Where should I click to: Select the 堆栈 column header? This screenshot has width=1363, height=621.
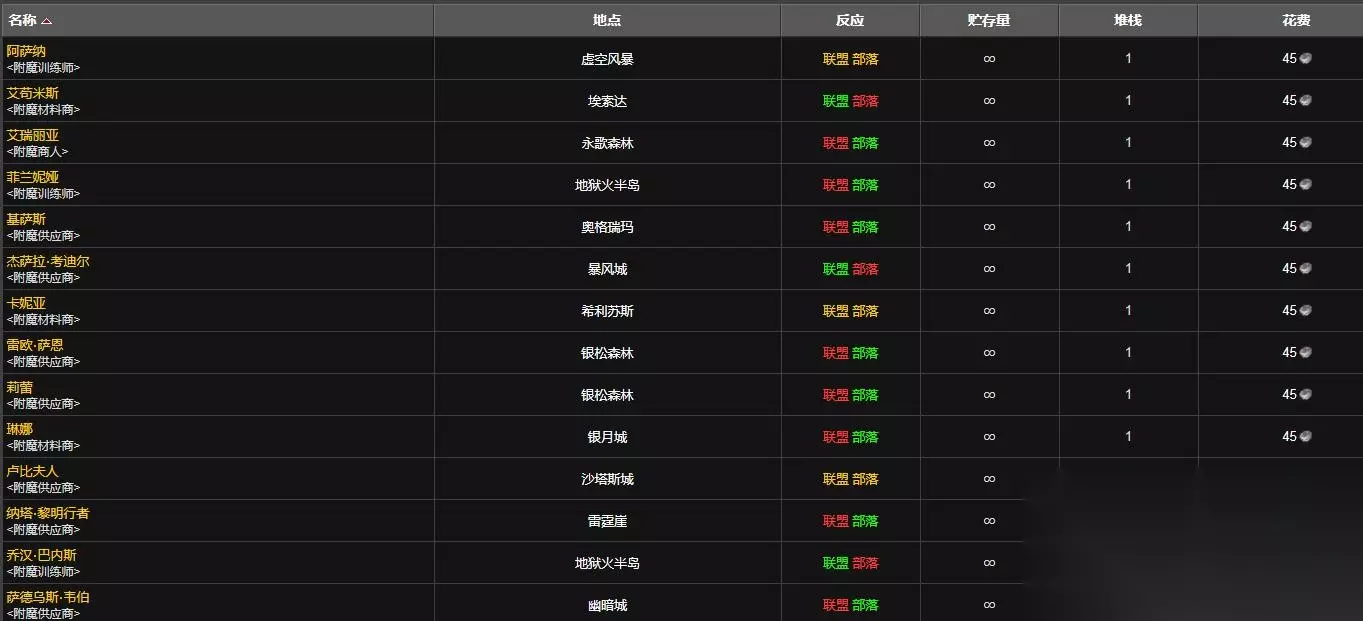tap(1128, 20)
